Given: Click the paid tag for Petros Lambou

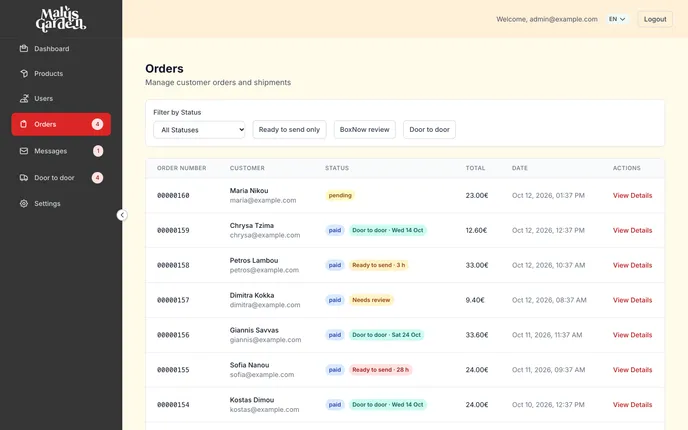Looking at the screenshot, I should point(335,265).
